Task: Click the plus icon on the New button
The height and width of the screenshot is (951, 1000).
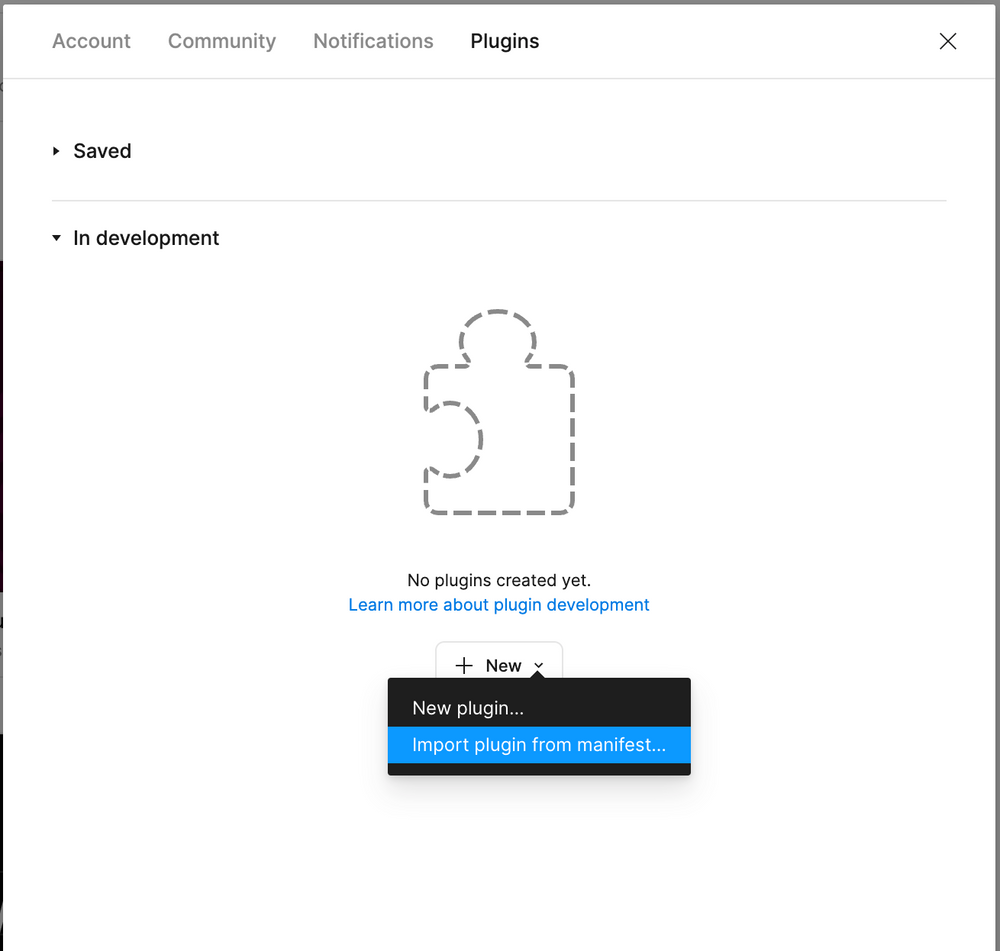Action: (x=464, y=665)
